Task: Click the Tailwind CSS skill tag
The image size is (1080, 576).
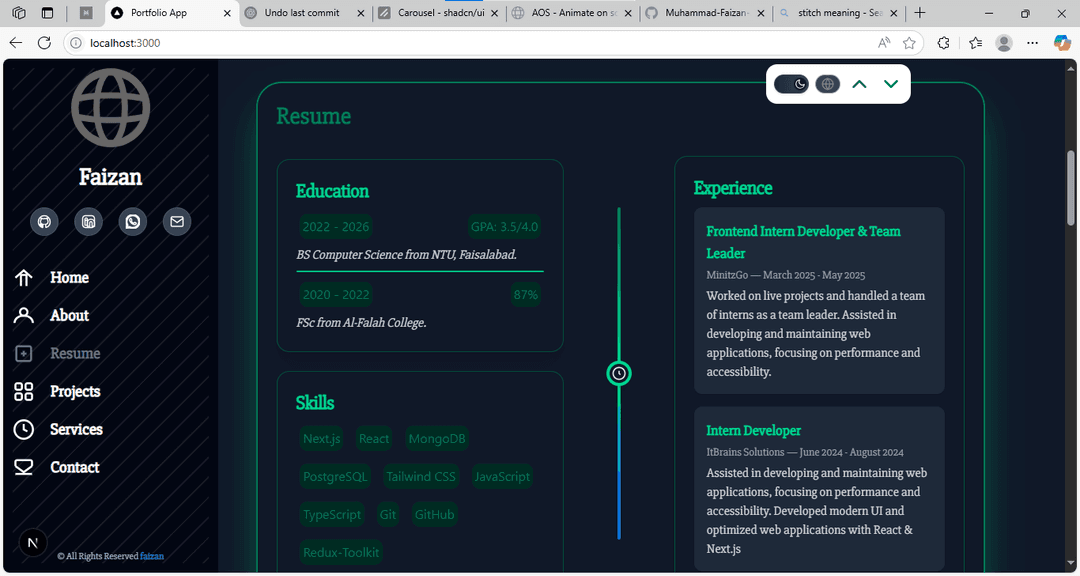Action: pos(421,477)
